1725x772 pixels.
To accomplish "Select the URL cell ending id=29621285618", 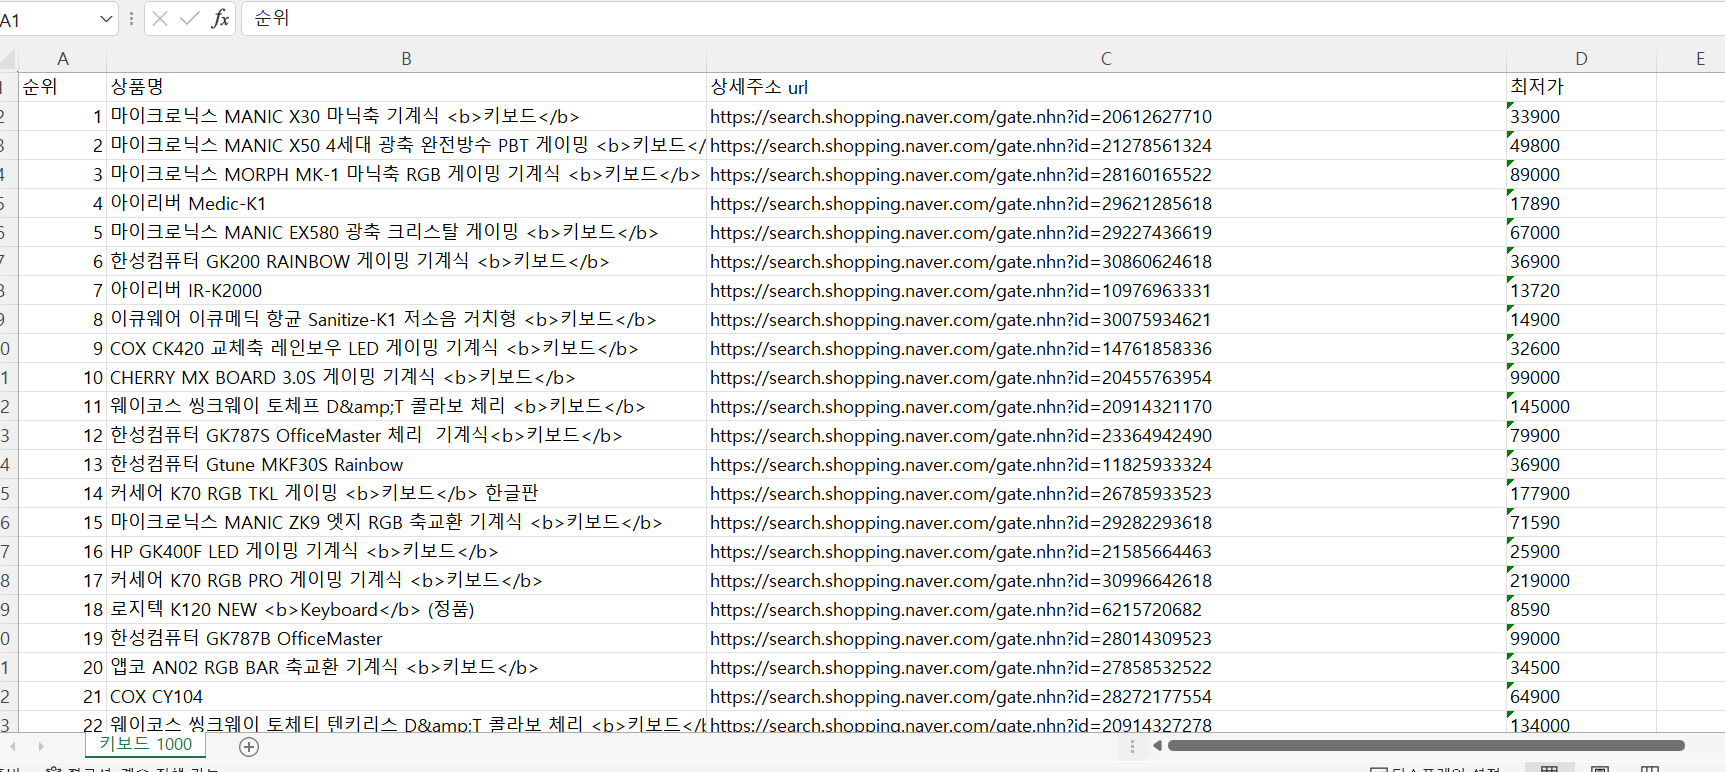I will pyautogui.click(x=1106, y=203).
